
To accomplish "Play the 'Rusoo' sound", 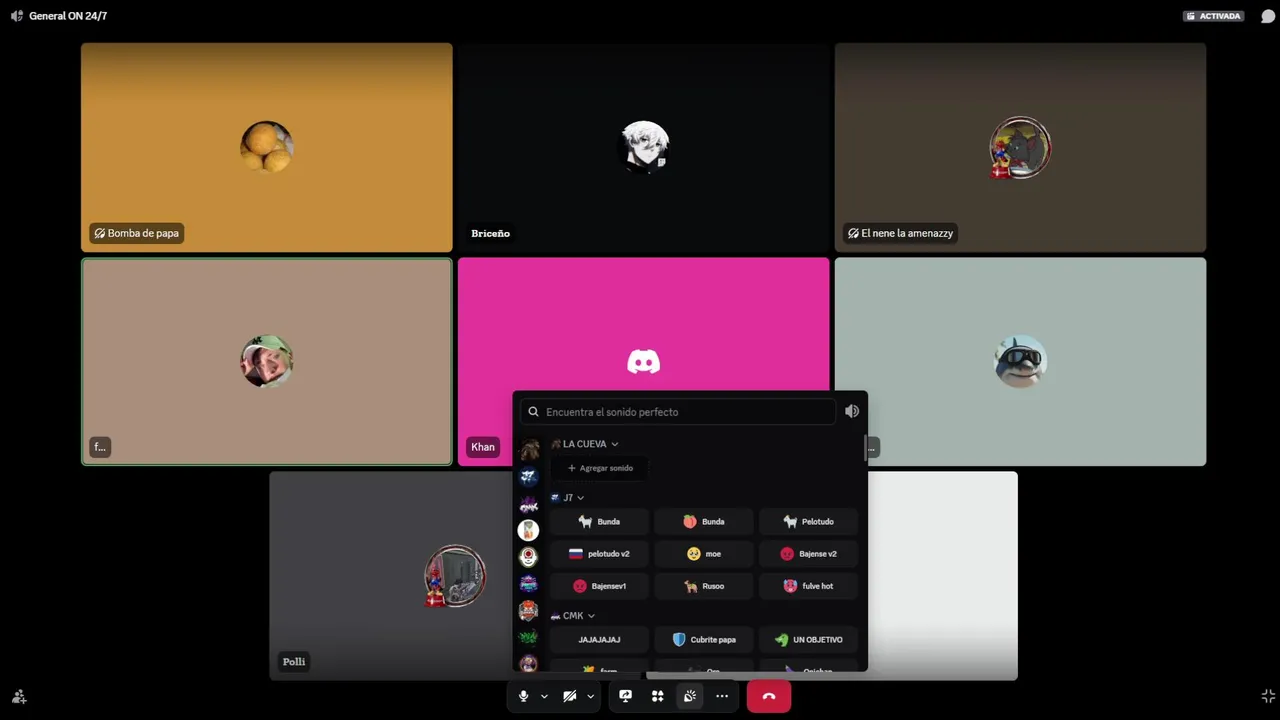I will (x=704, y=586).
